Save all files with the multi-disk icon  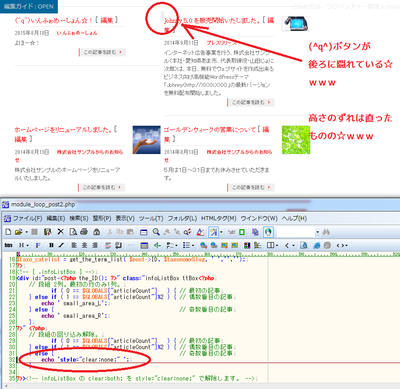click(48, 232)
